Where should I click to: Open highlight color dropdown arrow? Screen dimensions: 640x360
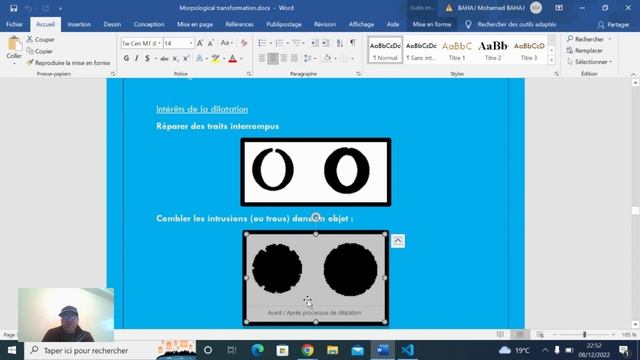224,58
